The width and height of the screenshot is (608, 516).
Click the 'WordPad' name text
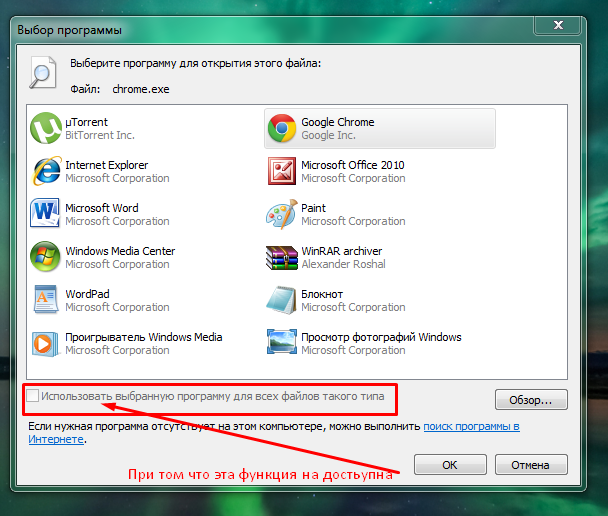tap(87, 294)
